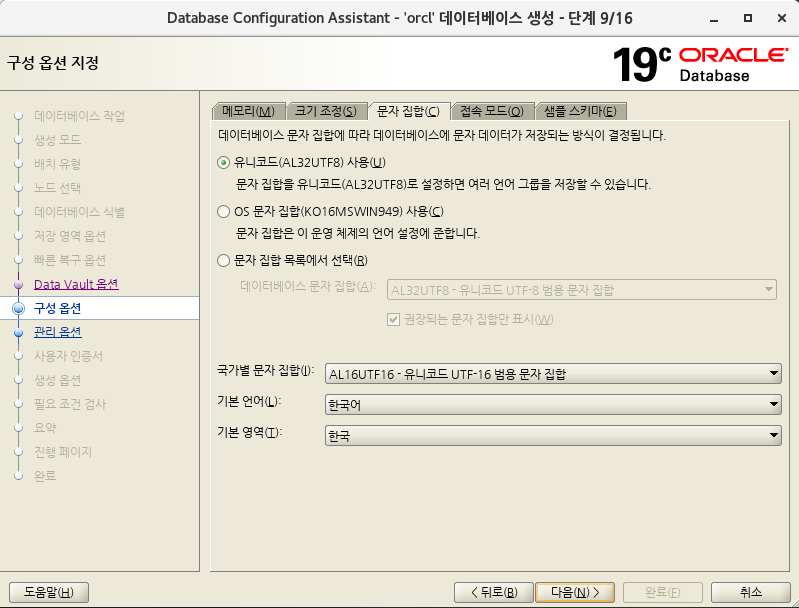Click the 필요 조건 검사 step label
The image size is (799, 608).
[x=70, y=404]
